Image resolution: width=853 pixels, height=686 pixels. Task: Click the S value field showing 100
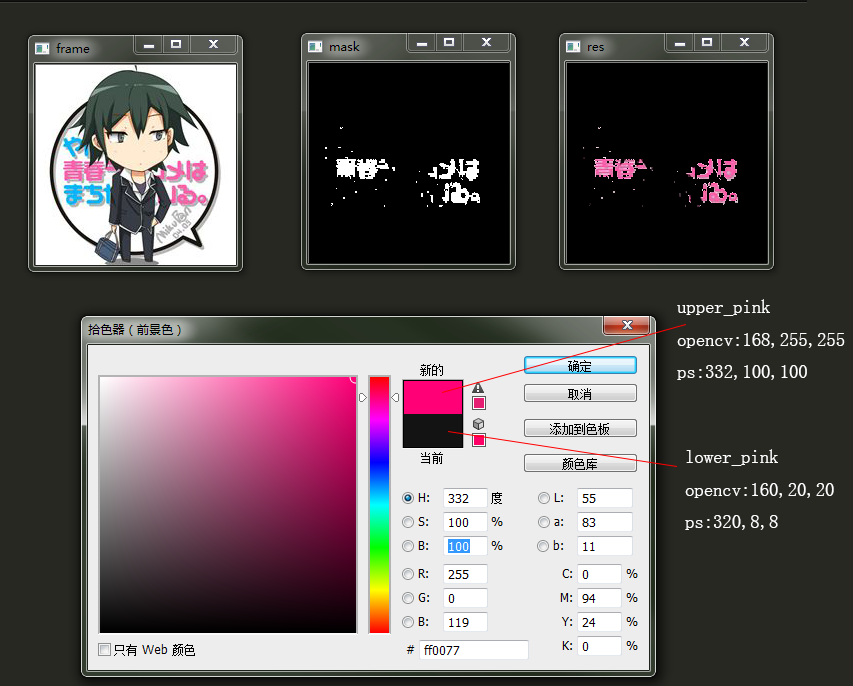tap(465, 522)
